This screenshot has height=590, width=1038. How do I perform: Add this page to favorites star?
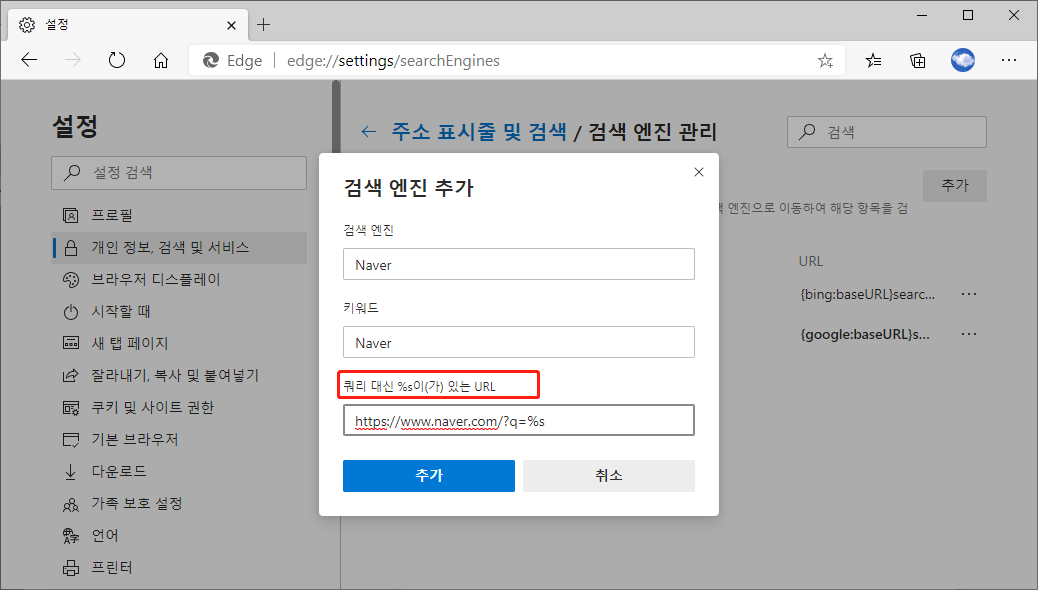[825, 61]
